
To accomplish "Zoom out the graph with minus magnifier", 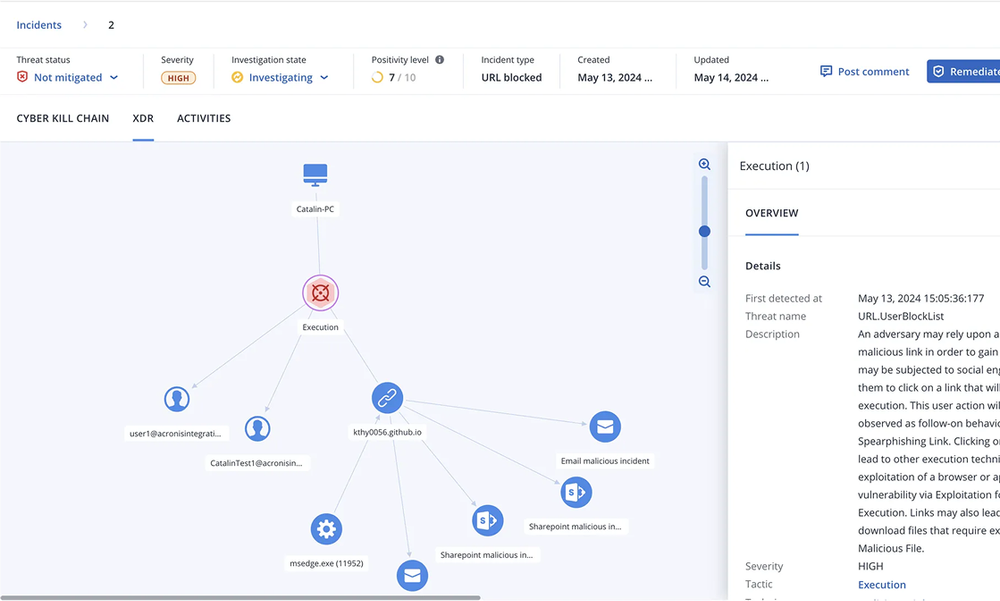I will click(704, 281).
